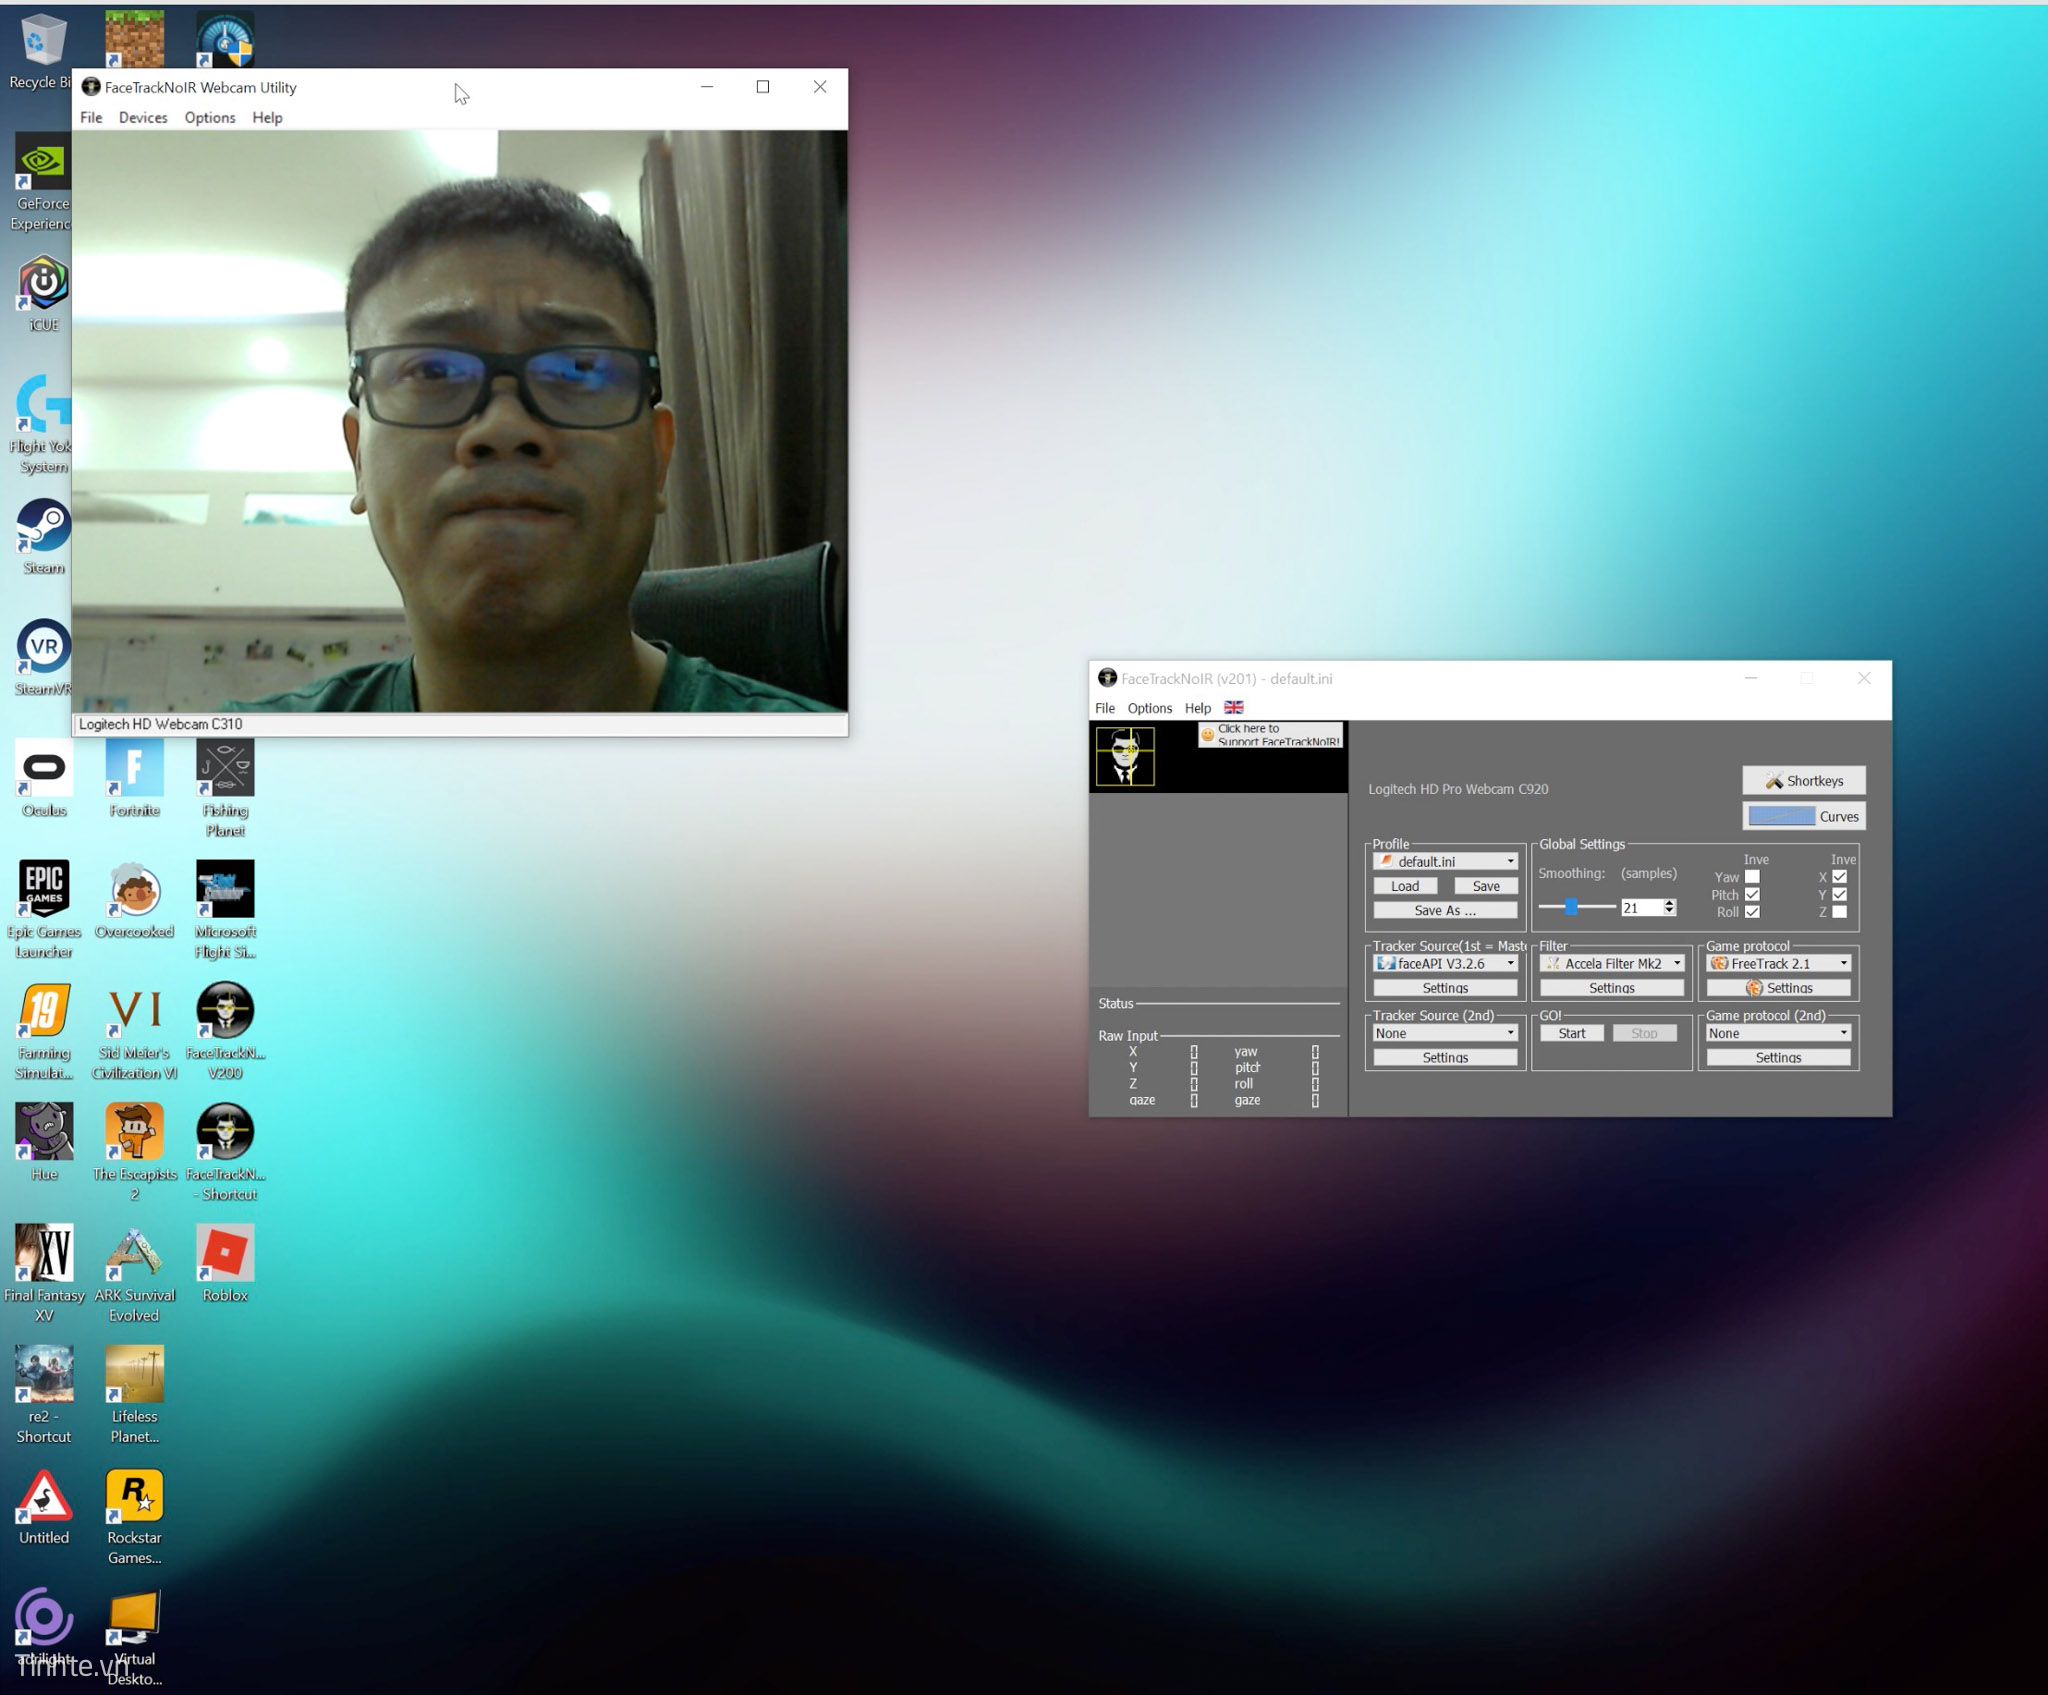Expand the Game protocol (2nd) None dropdown
2048x1695 pixels.
[x=1778, y=1033]
